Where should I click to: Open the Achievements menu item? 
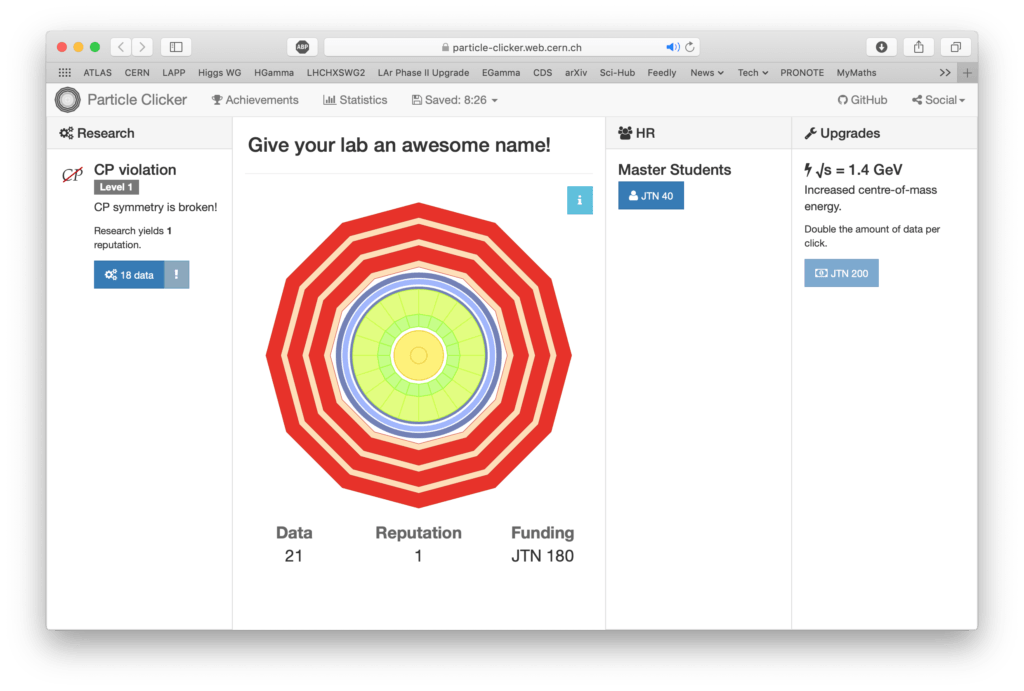pyautogui.click(x=255, y=100)
